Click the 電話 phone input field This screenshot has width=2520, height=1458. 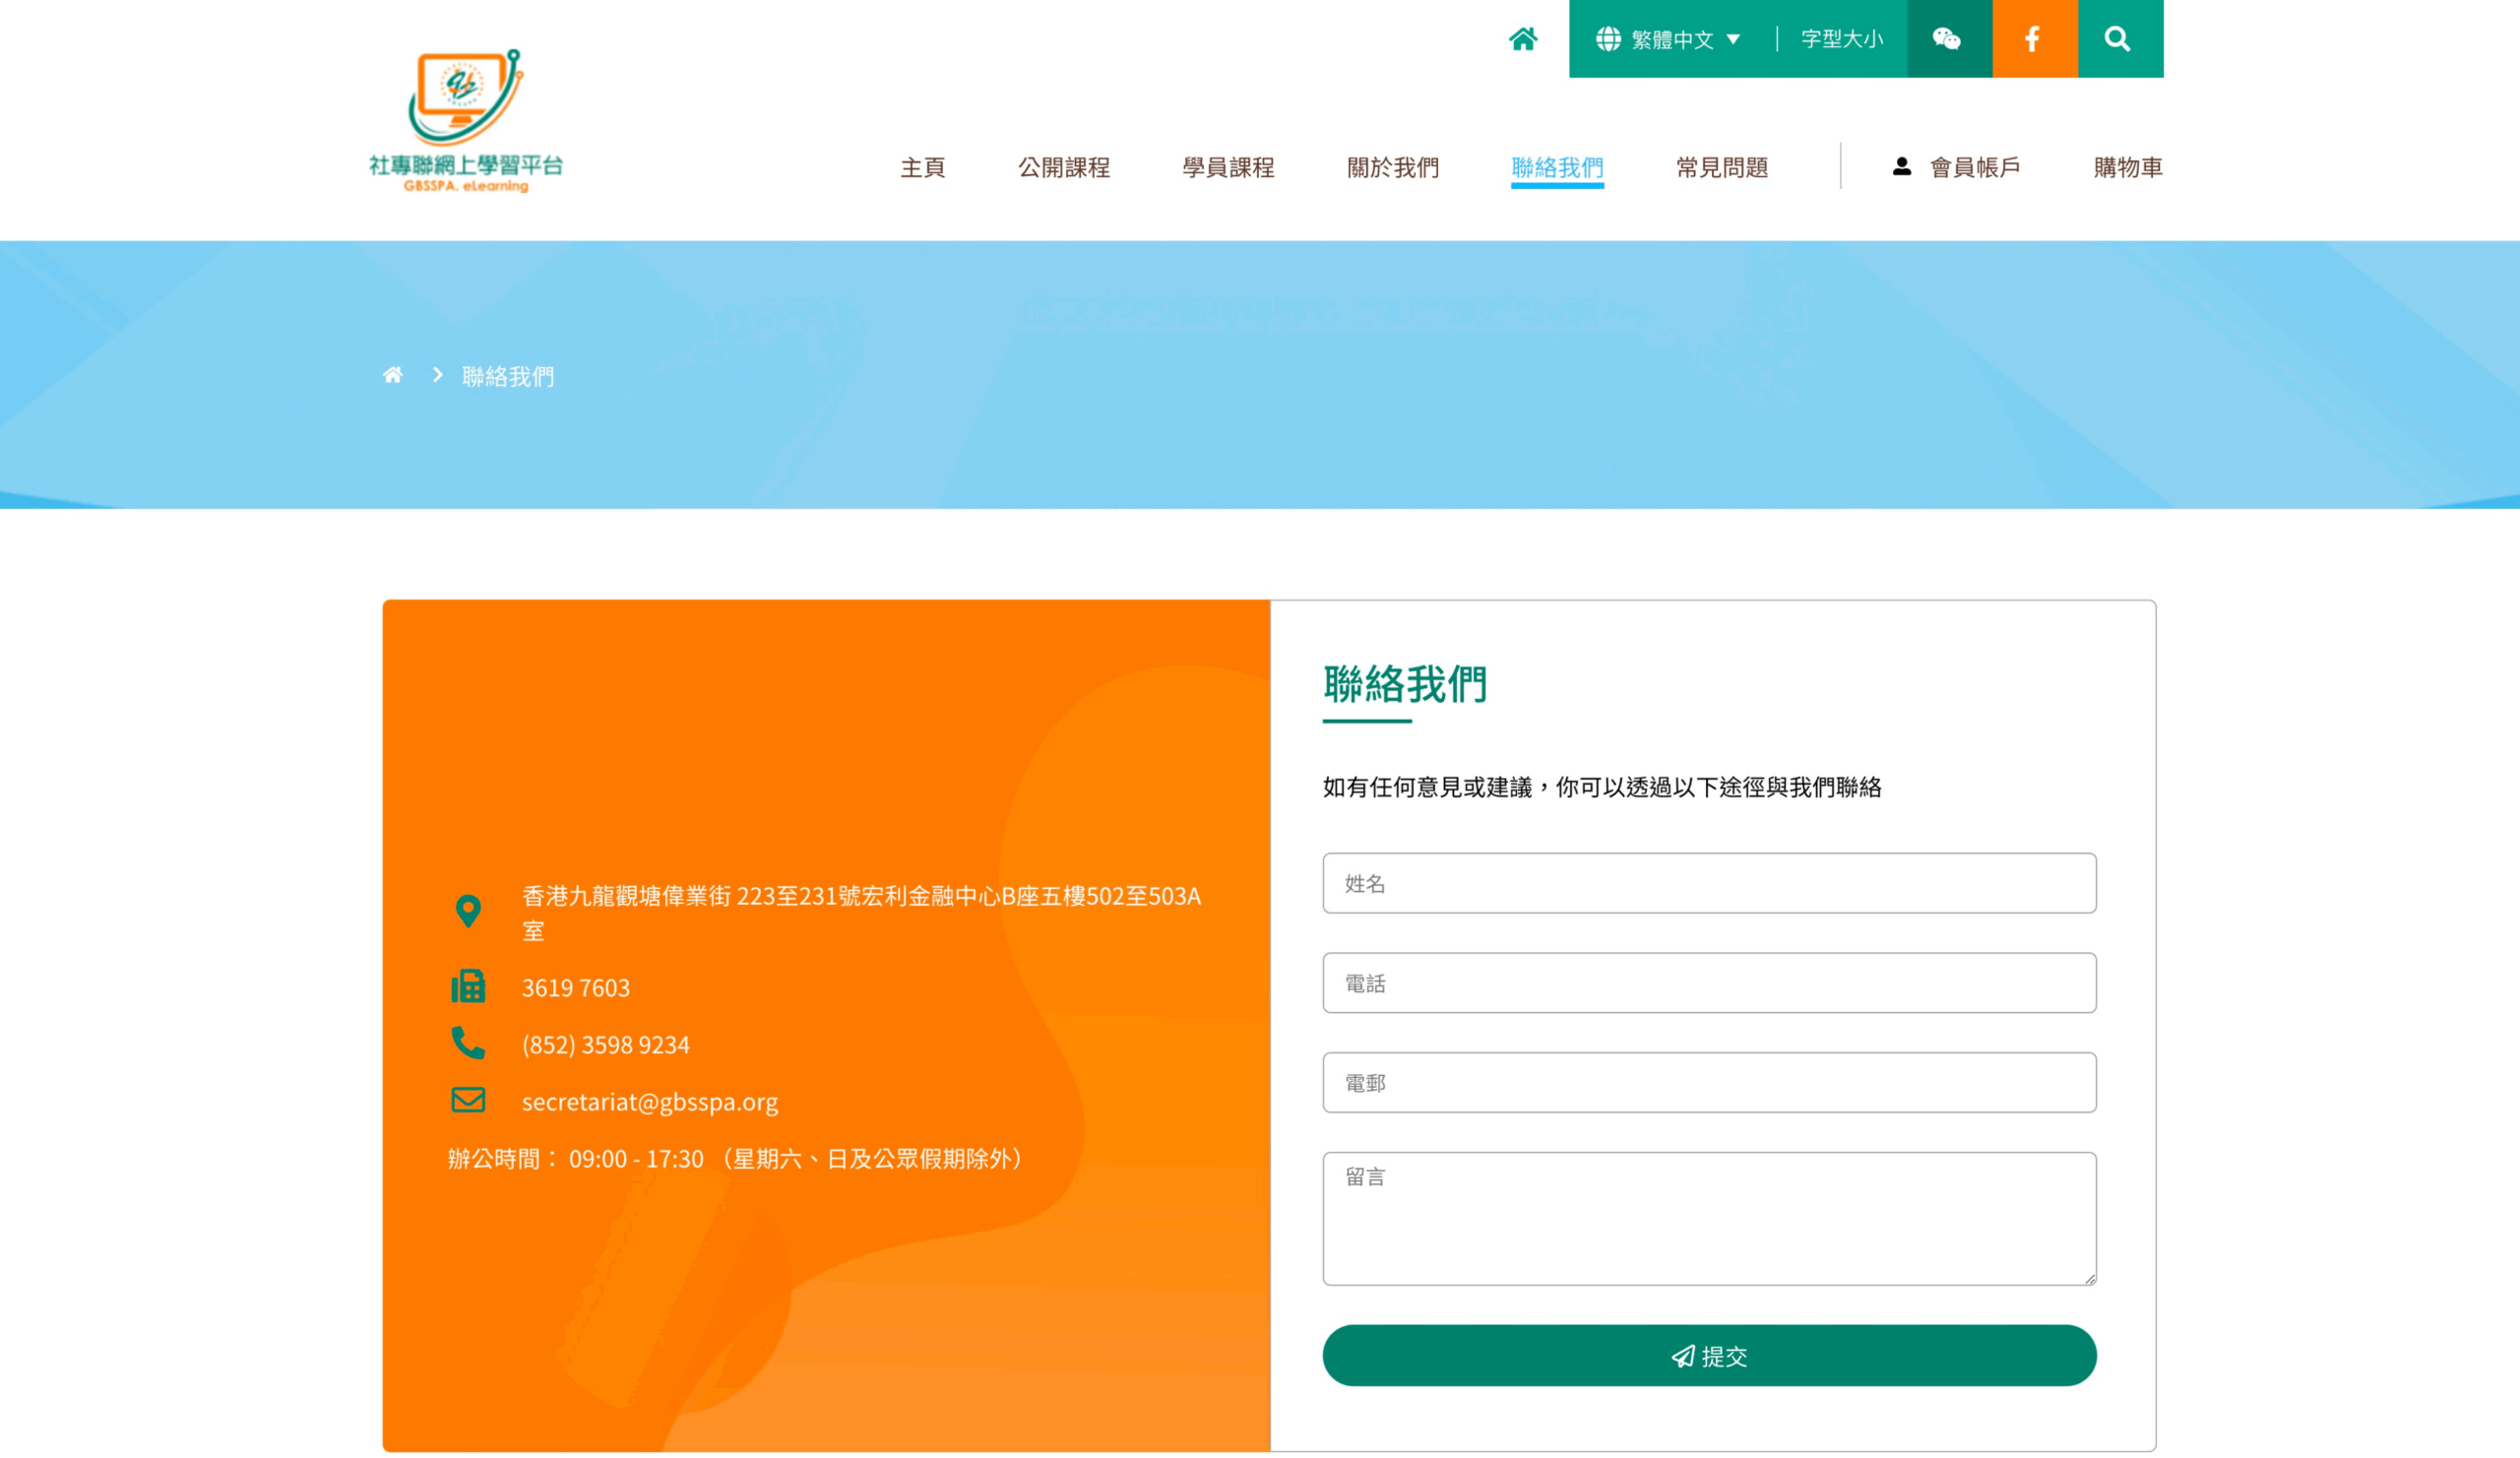point(1709,983)
